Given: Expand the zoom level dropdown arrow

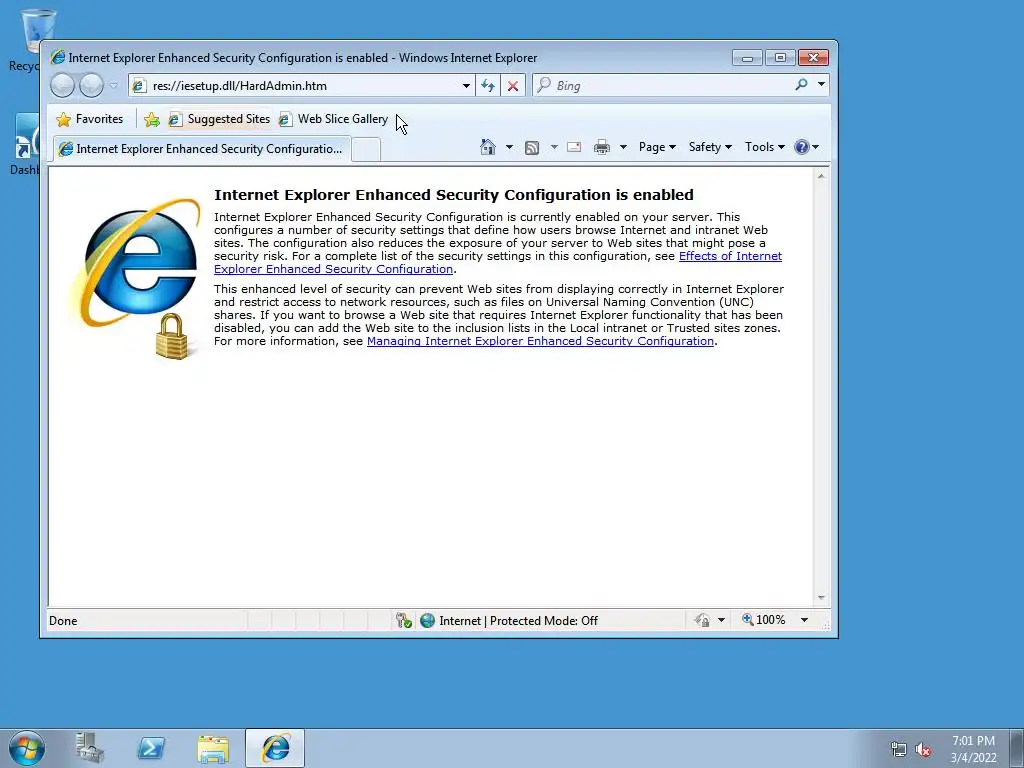Looking at the screenshot, I should tap(804, 620).
